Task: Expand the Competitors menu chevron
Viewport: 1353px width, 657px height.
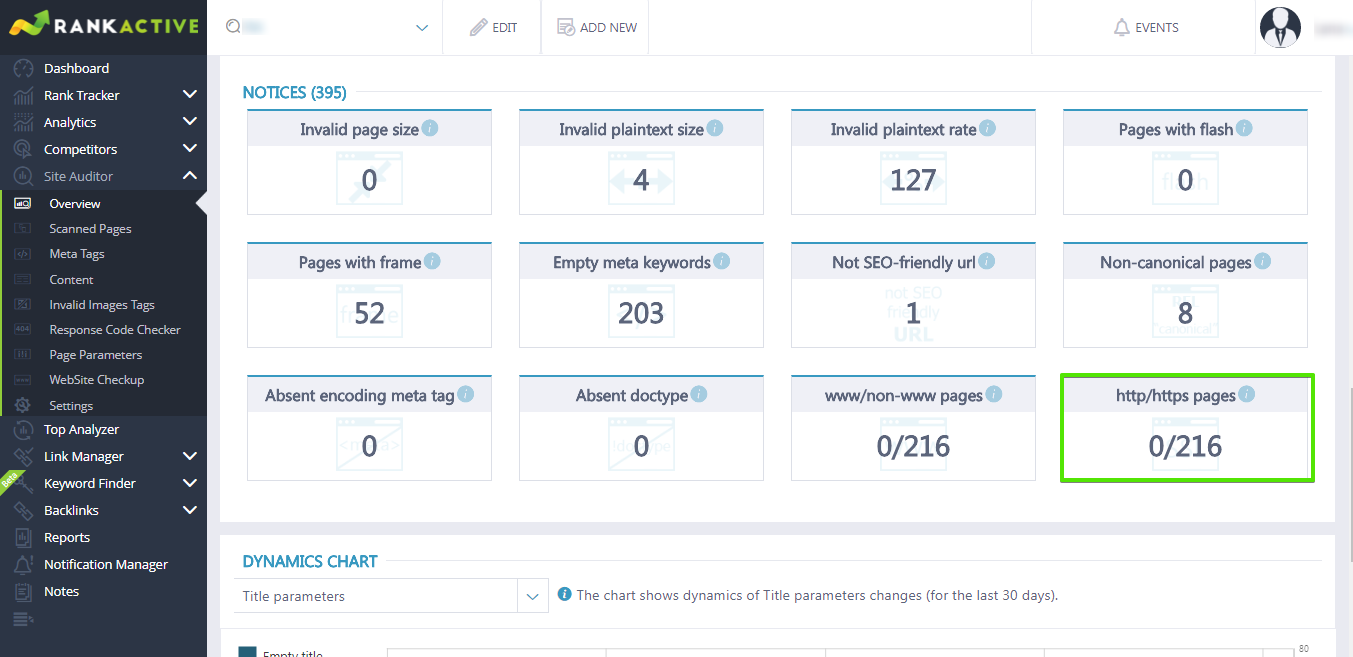Action: [190, 149]
